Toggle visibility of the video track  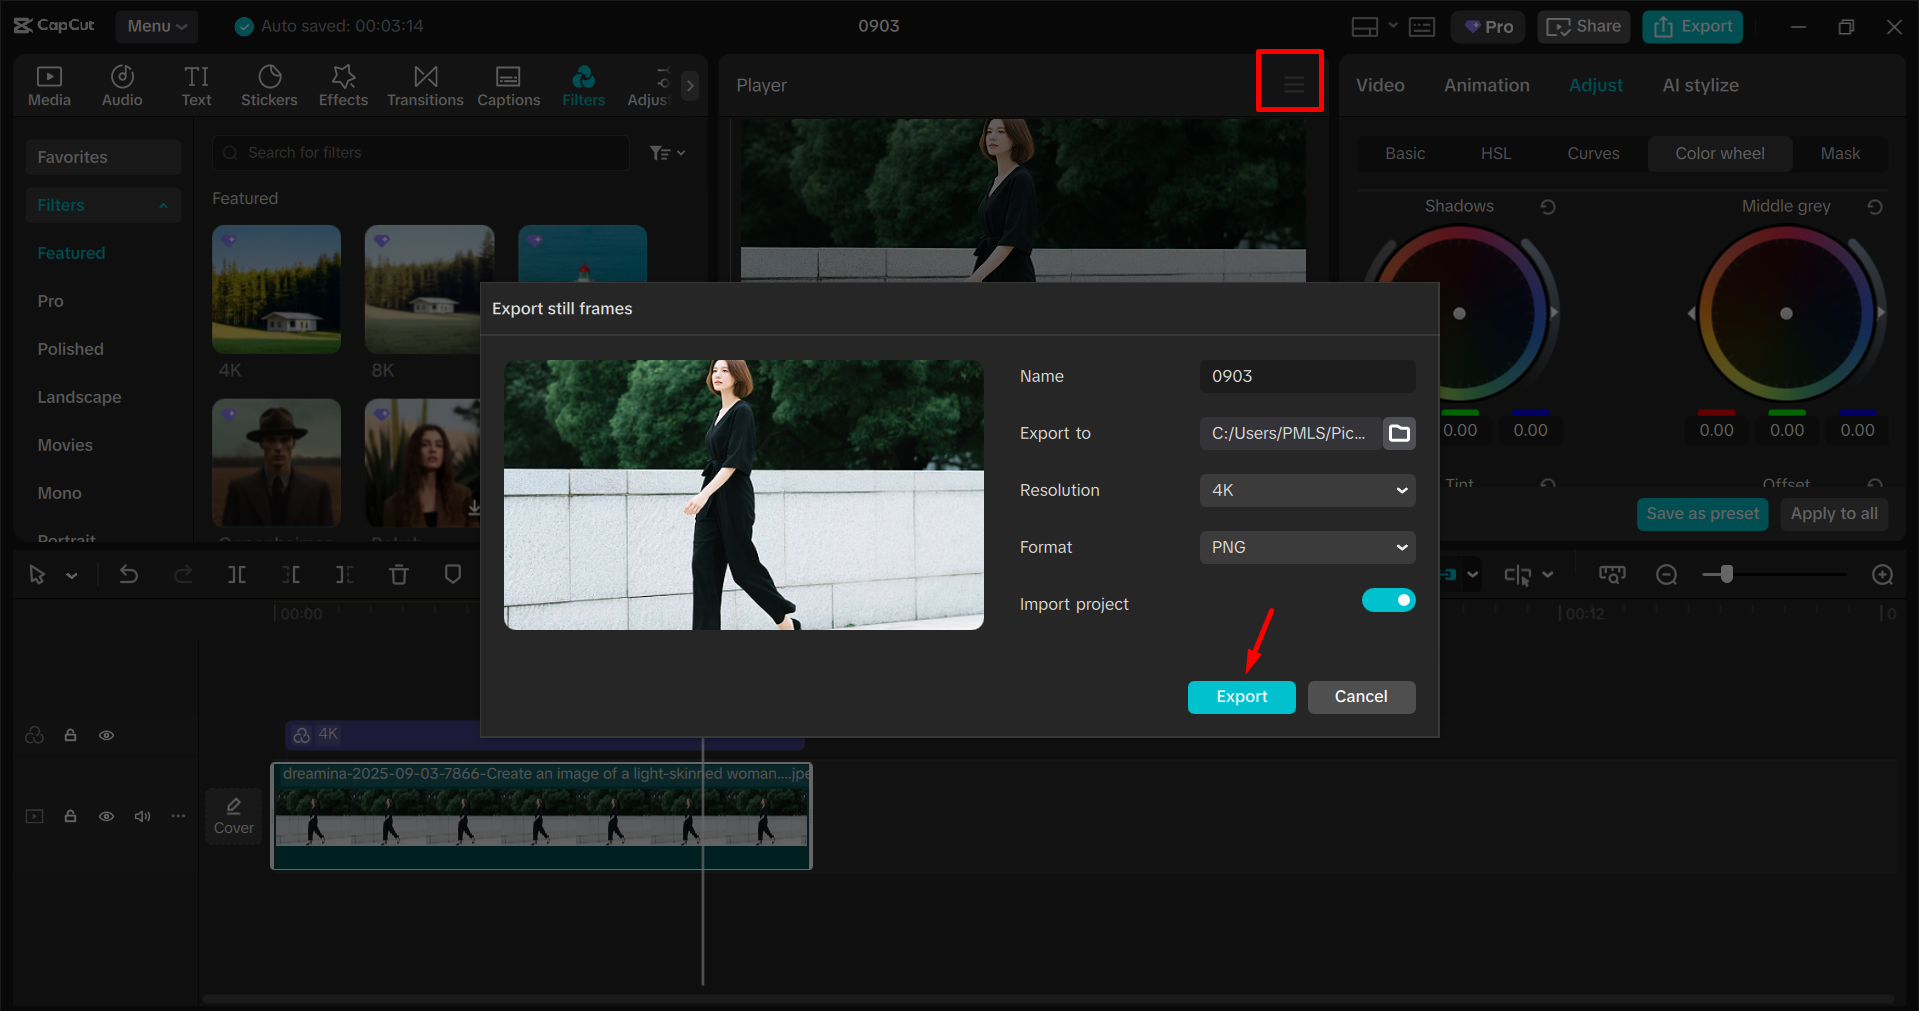pyautogui.click(x=106, y=816)
